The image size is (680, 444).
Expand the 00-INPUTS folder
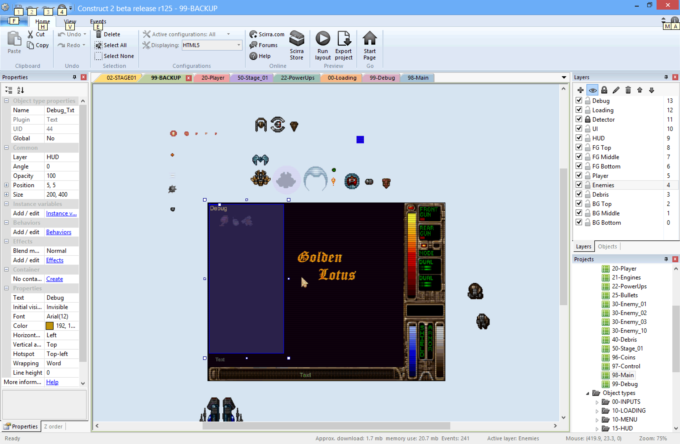[x=597, y=402]
